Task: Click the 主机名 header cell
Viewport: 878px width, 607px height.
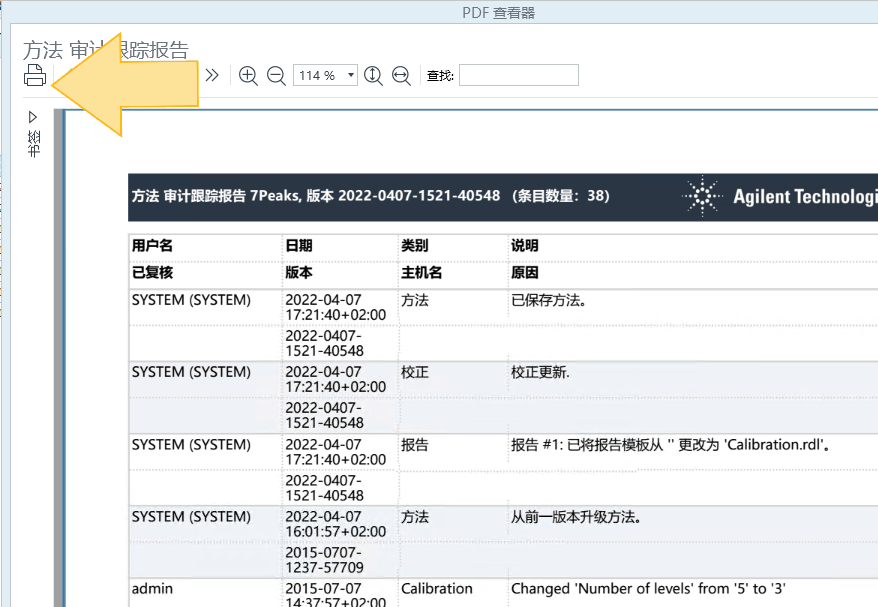Action: (x=422, y=273)
